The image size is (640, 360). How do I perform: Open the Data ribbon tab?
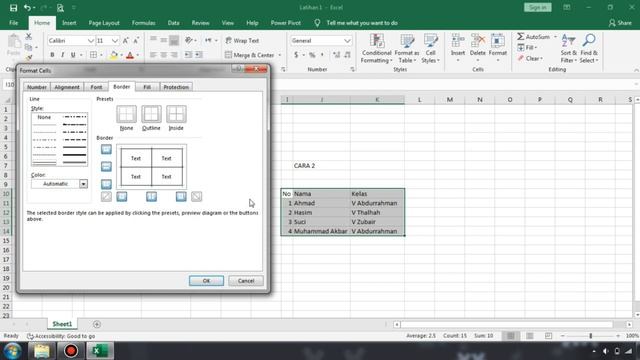[x=173, y=23]
